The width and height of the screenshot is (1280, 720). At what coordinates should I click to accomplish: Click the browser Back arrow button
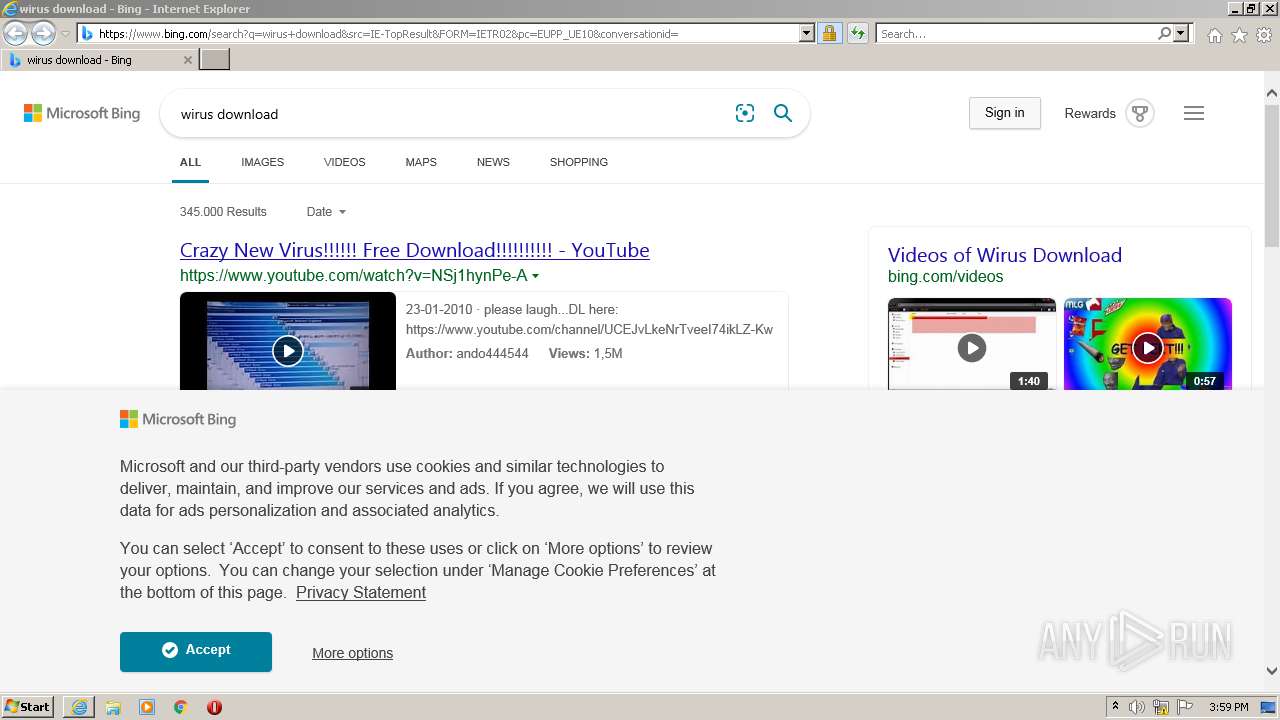coord(16,34)
